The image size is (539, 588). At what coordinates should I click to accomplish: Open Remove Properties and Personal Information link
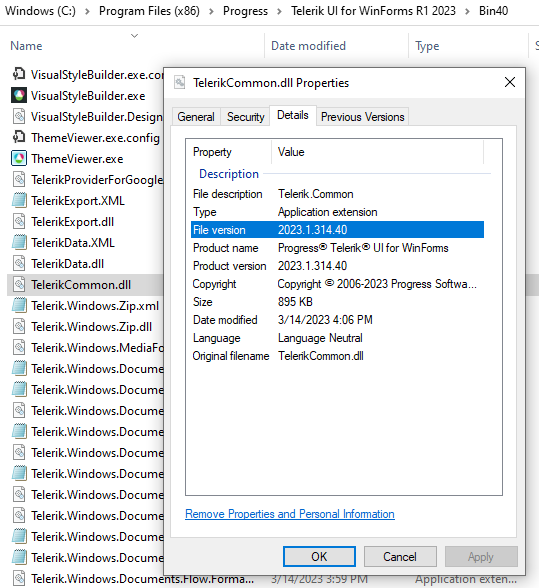(290, 514)
